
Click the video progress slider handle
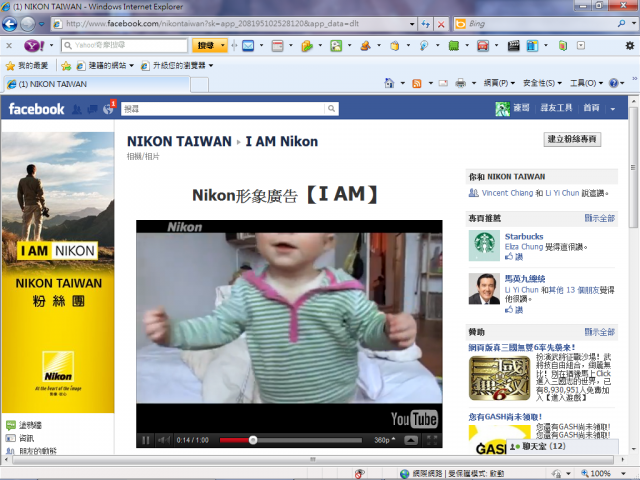click(x=253, y=440)
